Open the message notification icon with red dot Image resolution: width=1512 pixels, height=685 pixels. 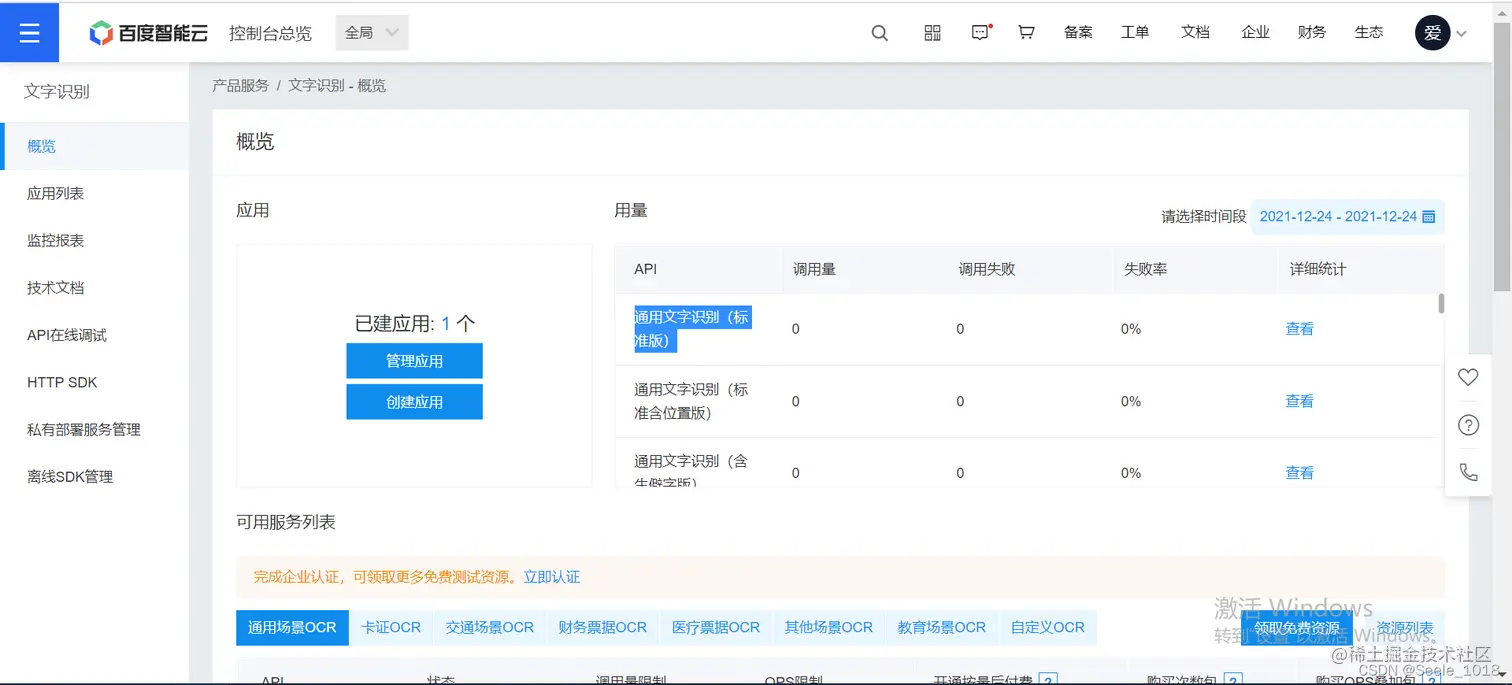(978, 32)
